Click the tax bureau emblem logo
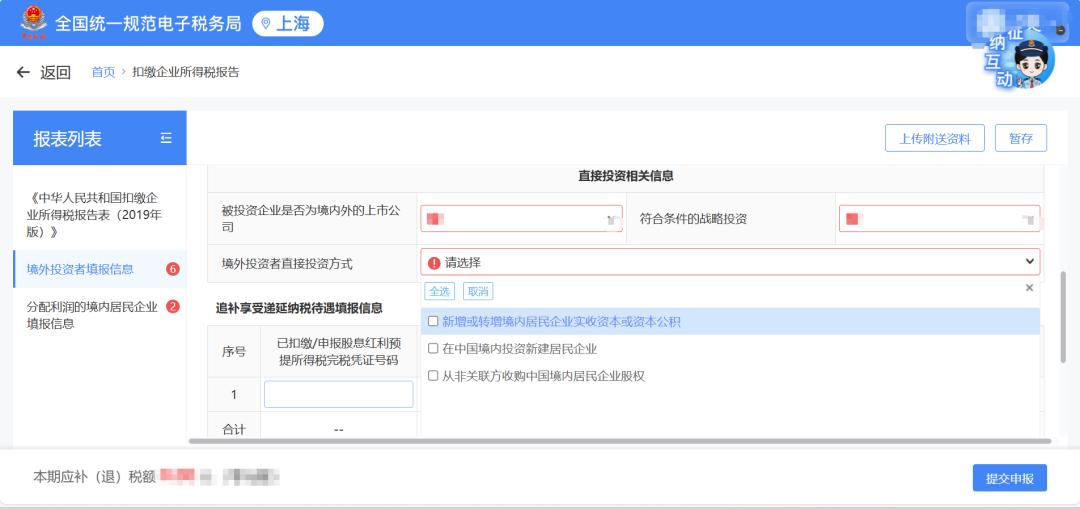 (34, 22)
